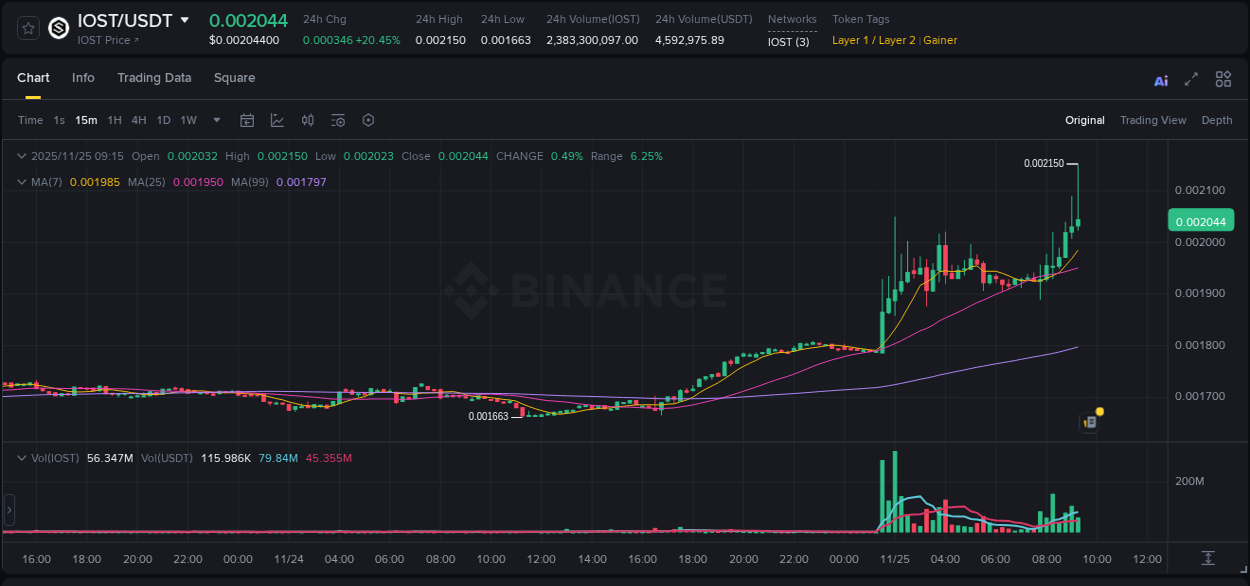Open the candlestick style settings icon
The width and height of the screenshot is (1250, 586).
pyautogui.click(x=307, y=120)
